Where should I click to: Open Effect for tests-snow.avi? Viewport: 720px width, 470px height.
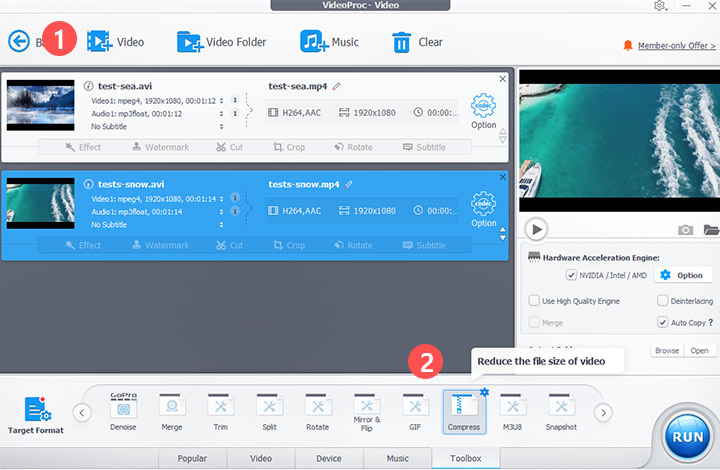pos(83,245)
